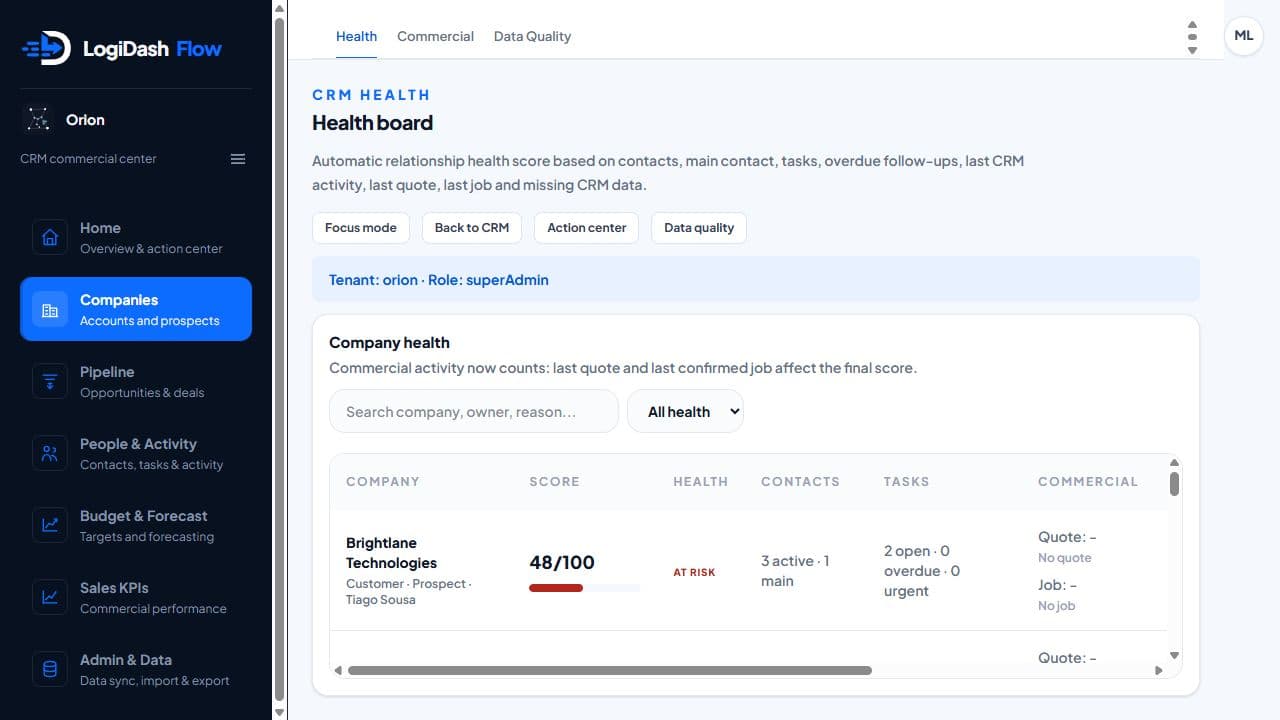Screen dimensions: 1280x720
Task: Click the COMPANY column header
Action: pos(383,481)
